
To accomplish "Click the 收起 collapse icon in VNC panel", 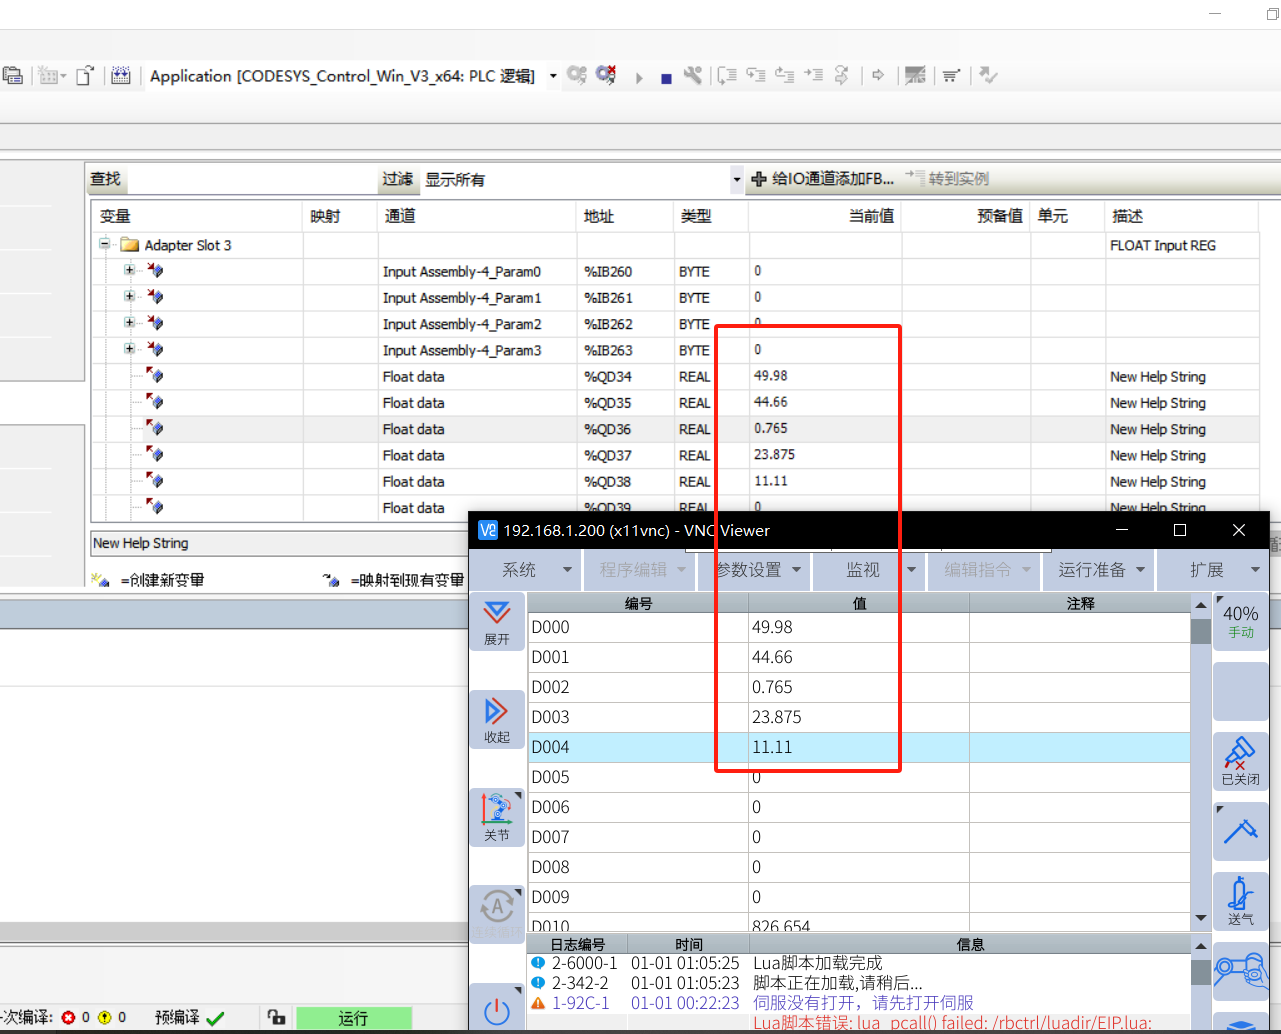I will click(x=497, y=718).
